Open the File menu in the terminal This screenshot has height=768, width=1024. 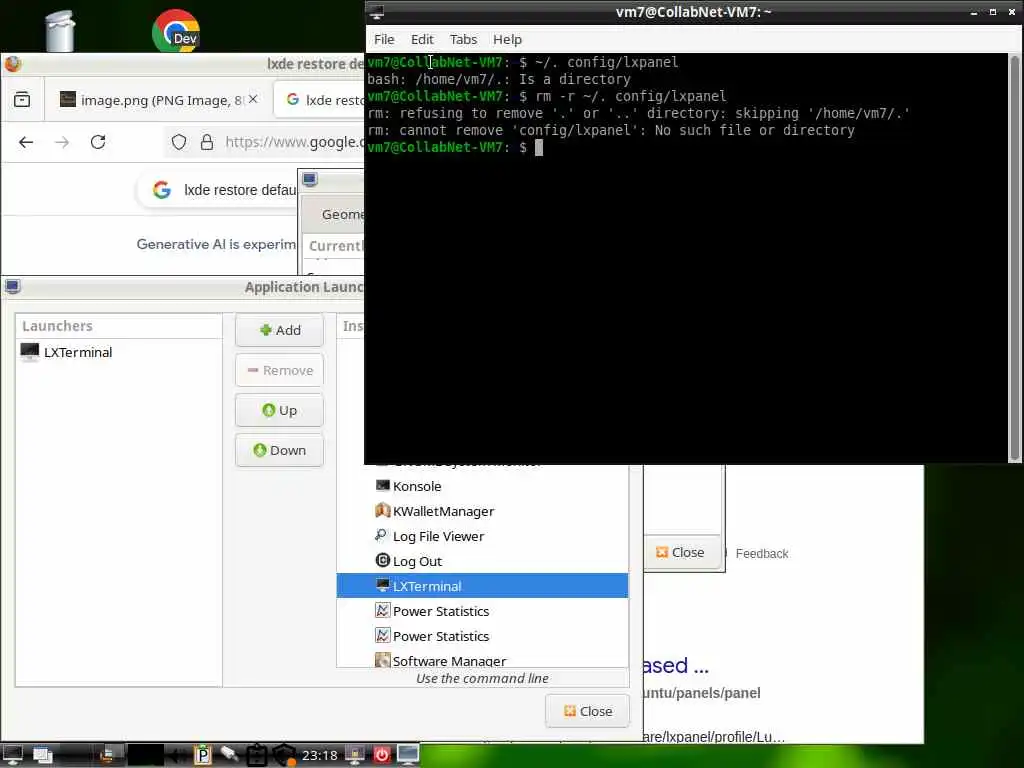[x=384, y=39]
